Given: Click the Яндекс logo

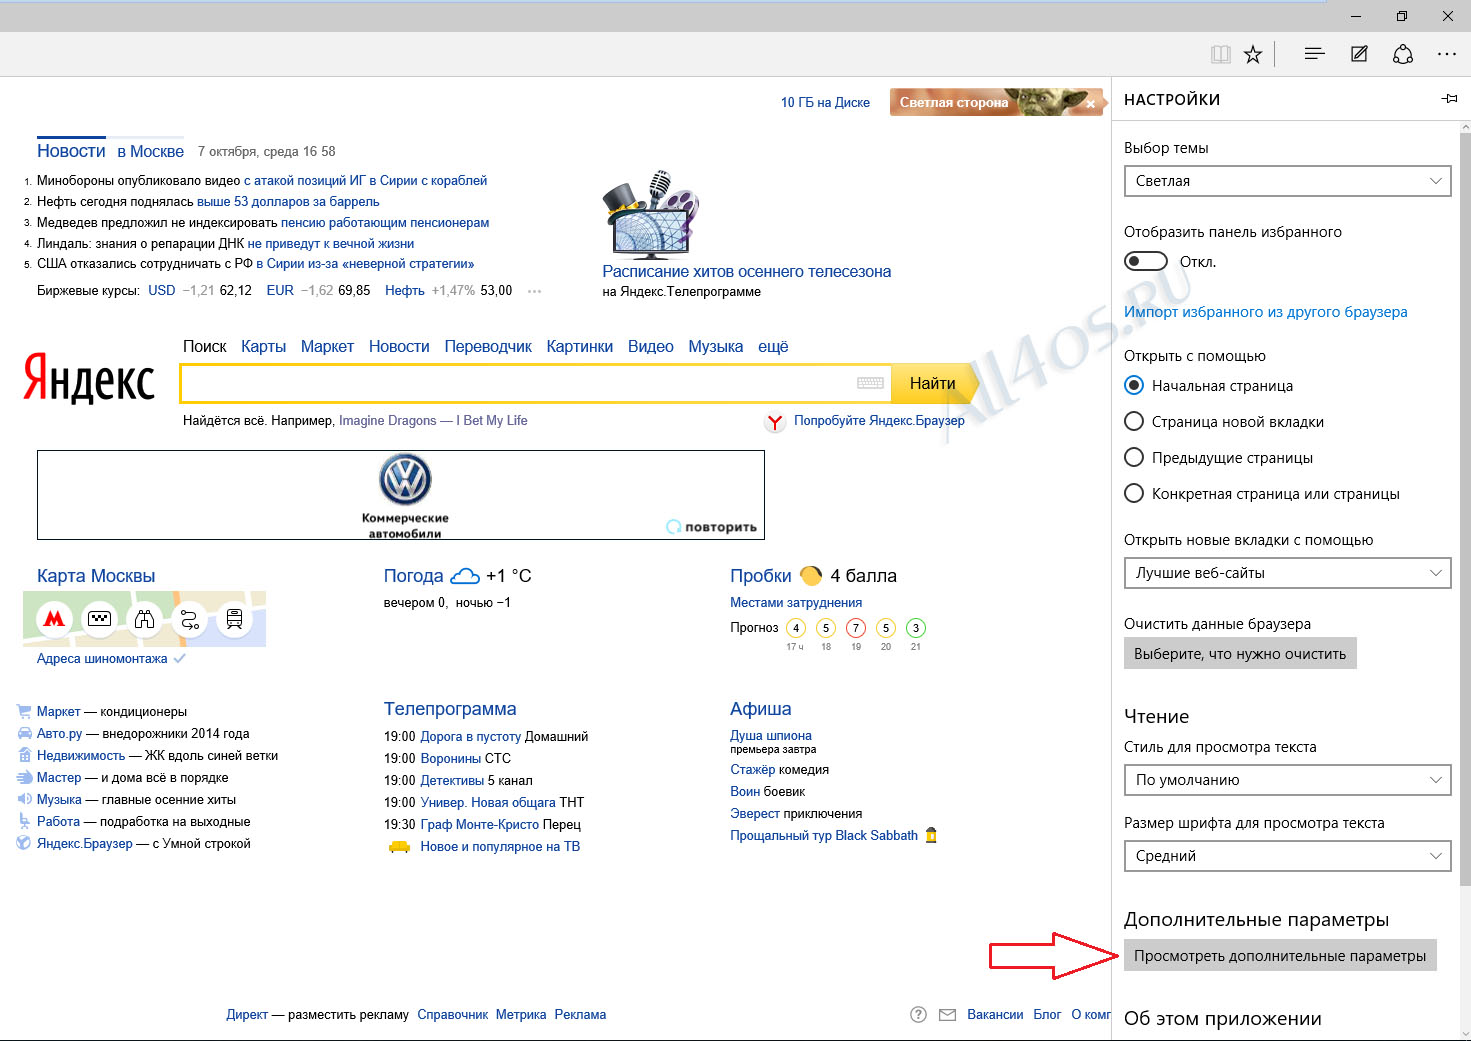Looking at the screenshot, I should [89, 378].
